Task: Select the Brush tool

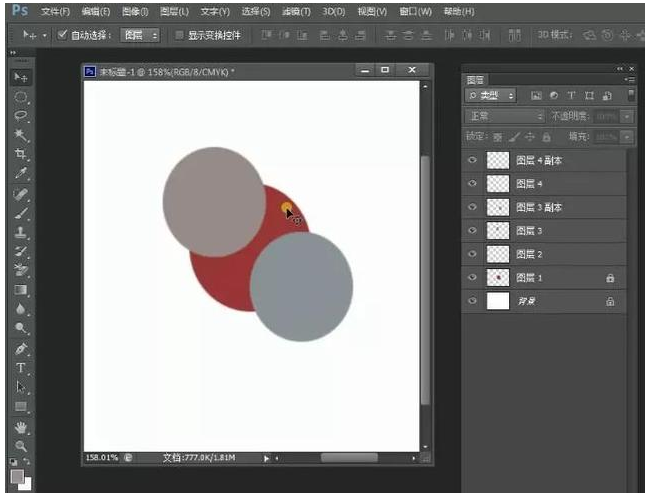Action: [x=20, y=214]
